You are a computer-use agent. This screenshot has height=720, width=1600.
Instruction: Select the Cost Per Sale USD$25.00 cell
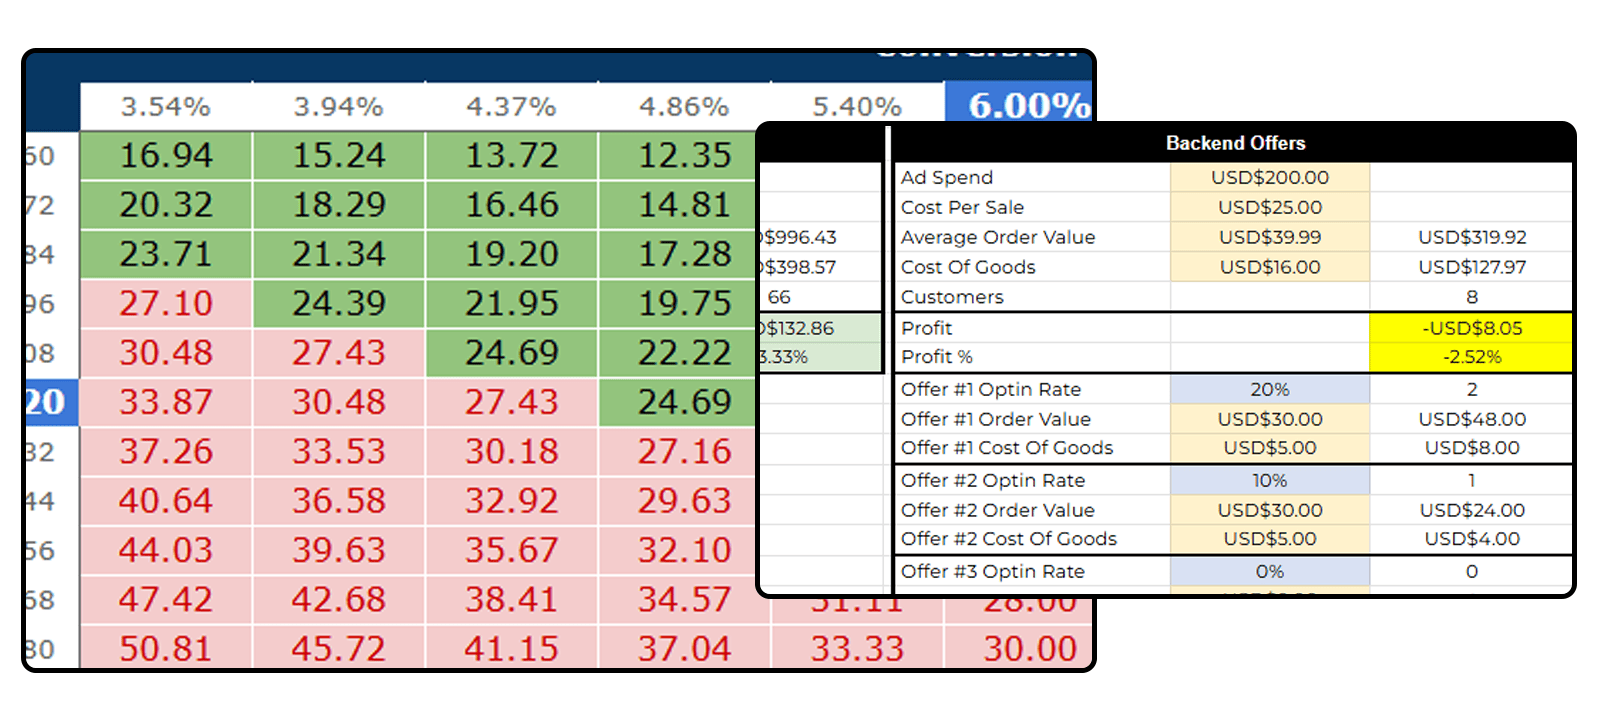click(1270, 207)
